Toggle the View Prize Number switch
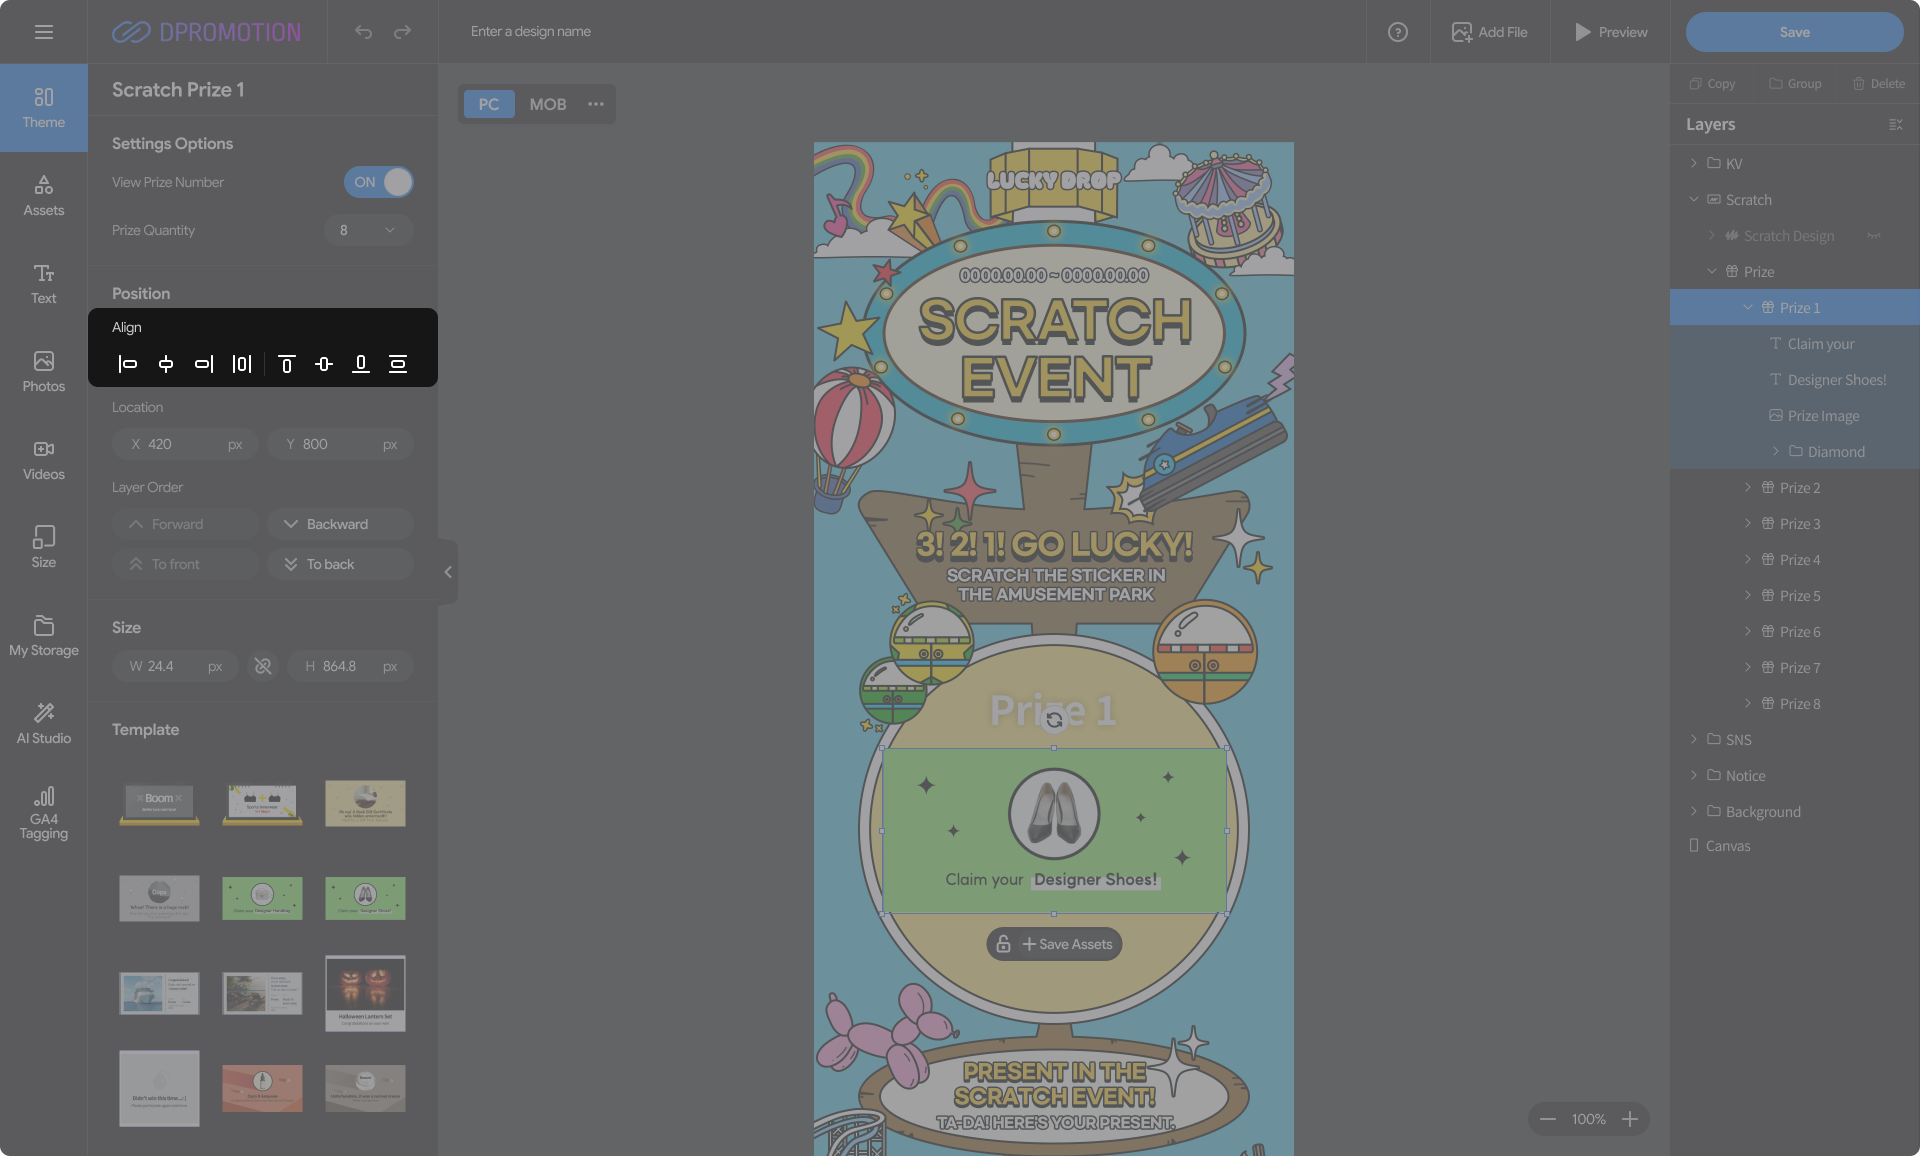This screenshot has width=1920, height=1156. [379, 182]
